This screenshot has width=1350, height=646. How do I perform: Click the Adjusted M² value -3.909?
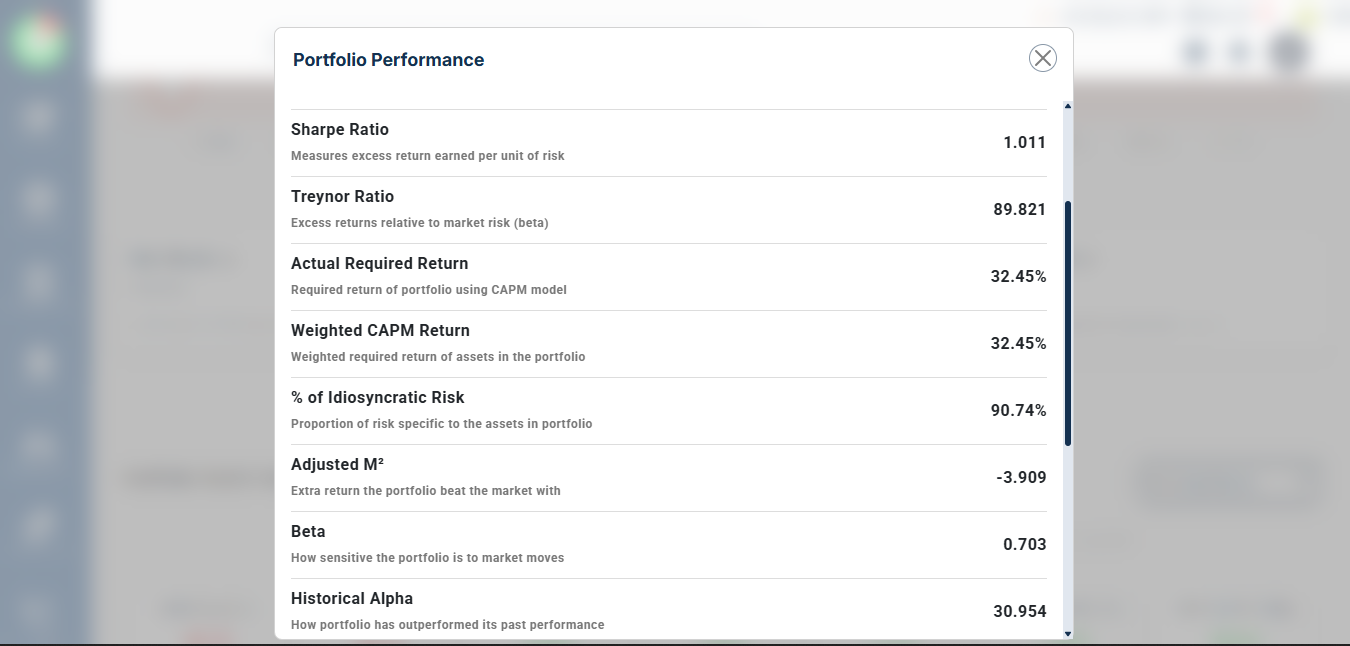[x=1021, y=478]
